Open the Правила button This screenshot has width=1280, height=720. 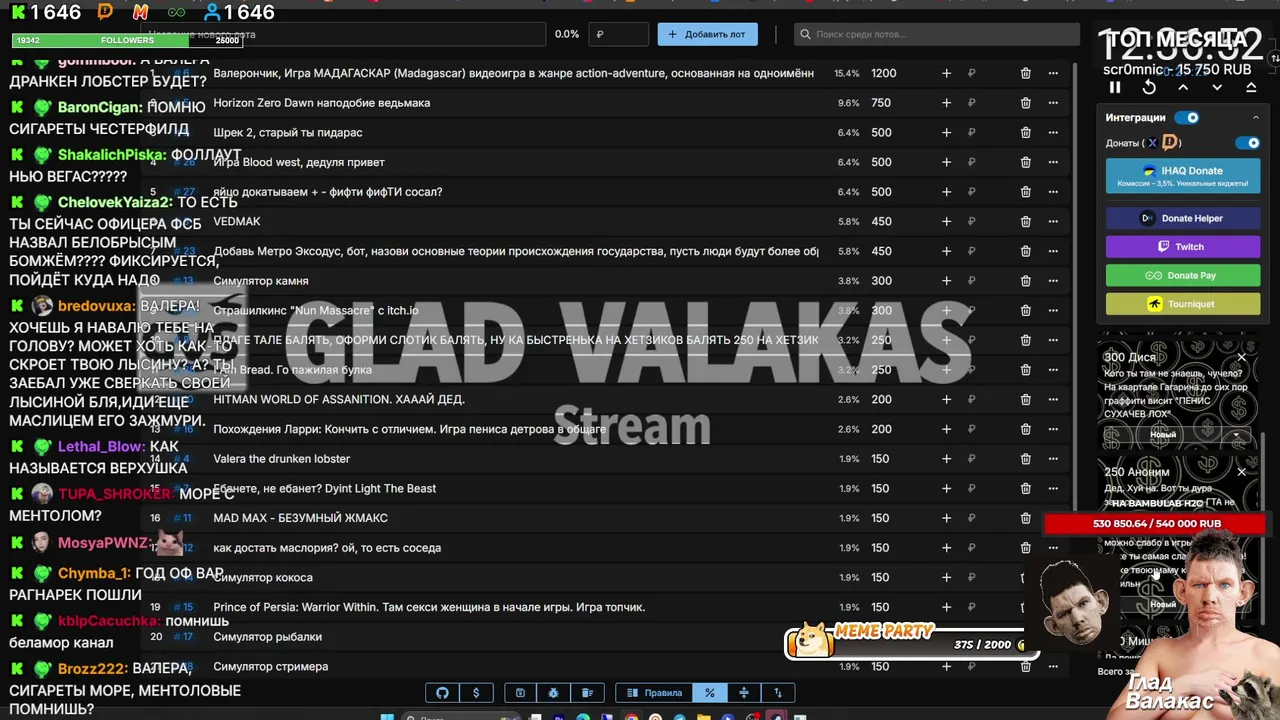pyautogui.click(x=654, y=692)
